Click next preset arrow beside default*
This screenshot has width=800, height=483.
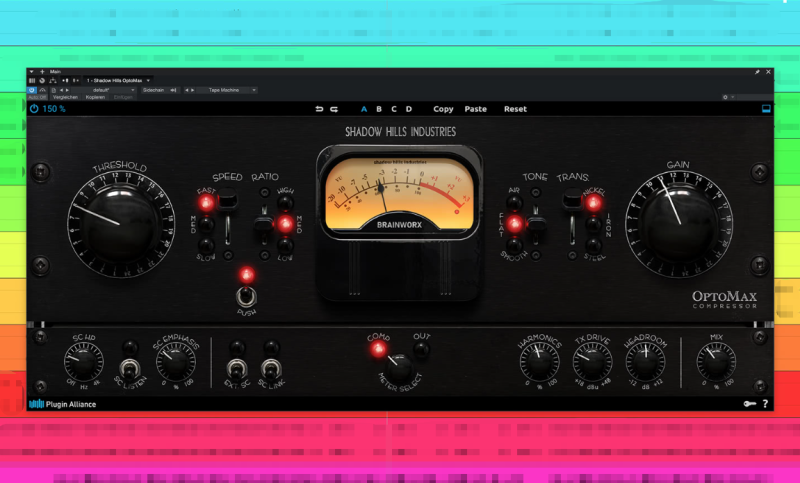[67, 90]
